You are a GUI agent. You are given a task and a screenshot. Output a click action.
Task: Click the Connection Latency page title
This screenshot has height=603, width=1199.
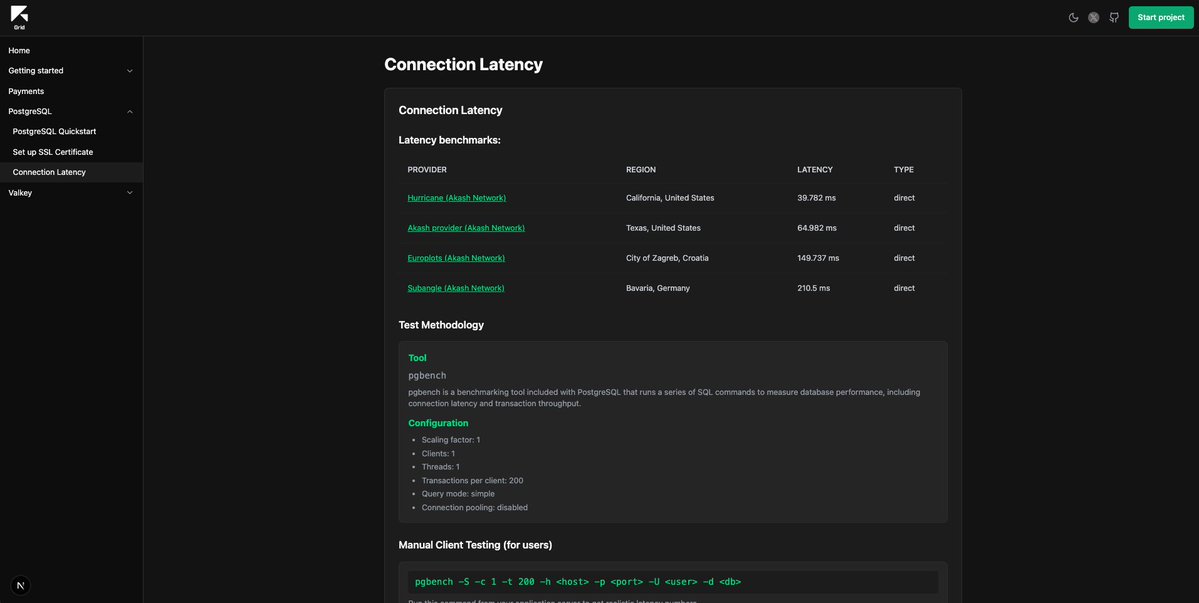[463, 64]
